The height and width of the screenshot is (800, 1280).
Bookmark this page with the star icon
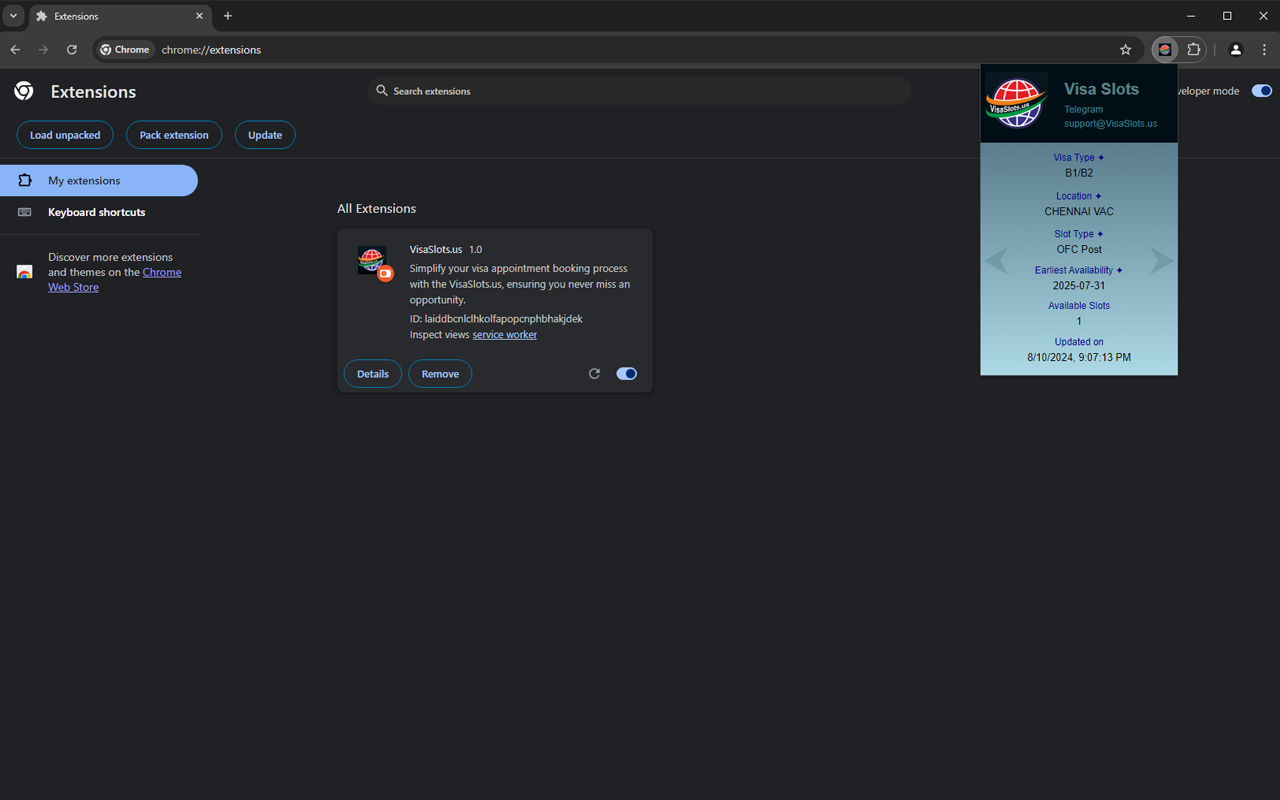click(x=1126, y=50)
